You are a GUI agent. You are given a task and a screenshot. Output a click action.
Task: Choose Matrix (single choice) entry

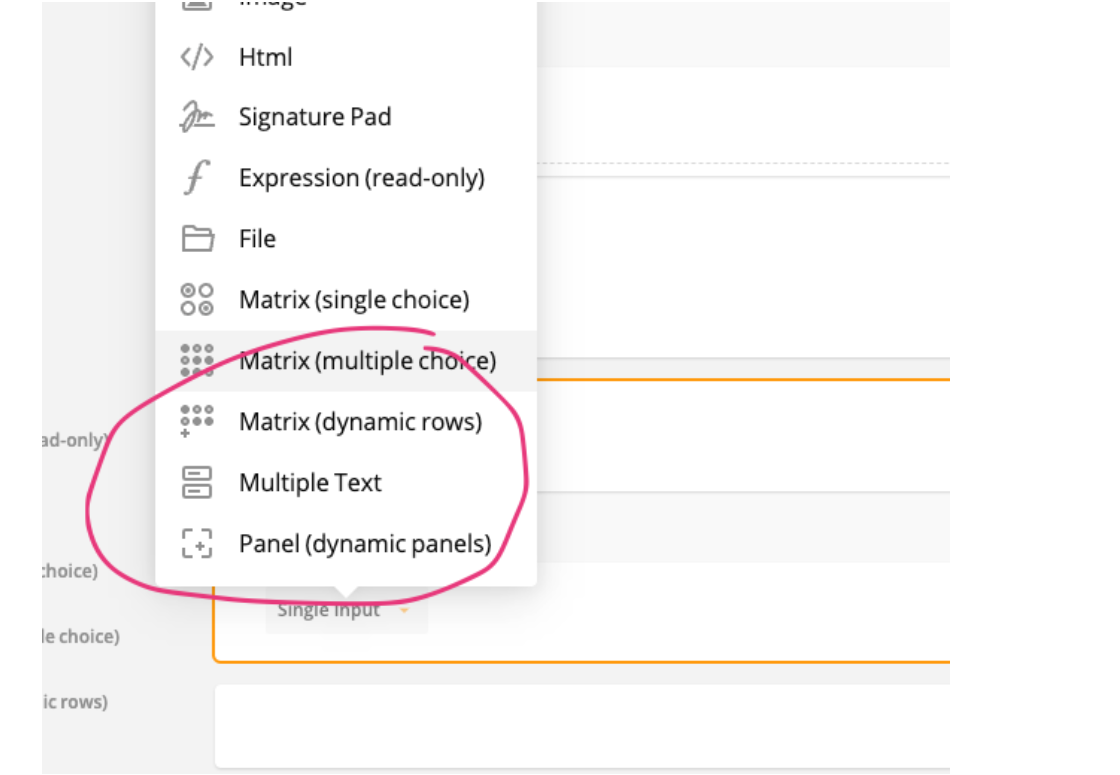pos(346,299)
